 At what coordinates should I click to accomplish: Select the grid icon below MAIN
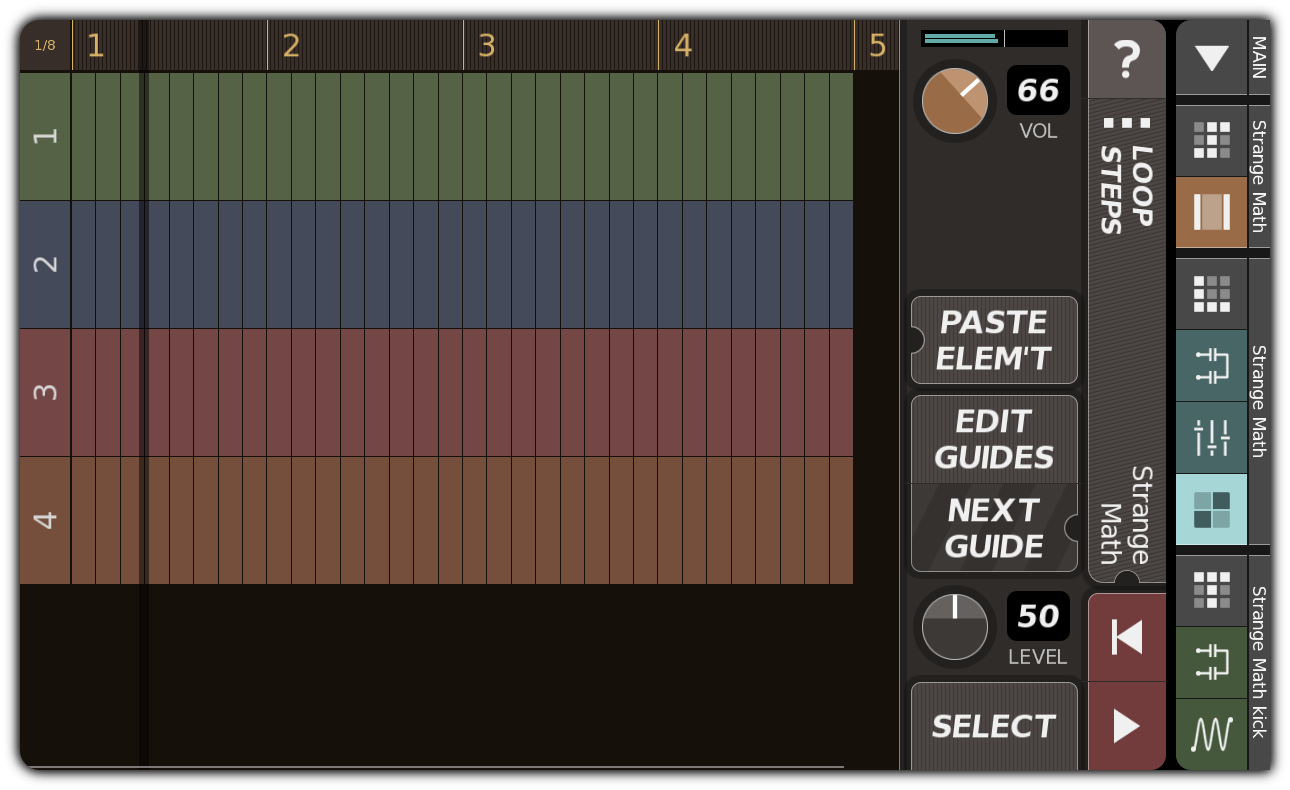(x=1211, y=140)
